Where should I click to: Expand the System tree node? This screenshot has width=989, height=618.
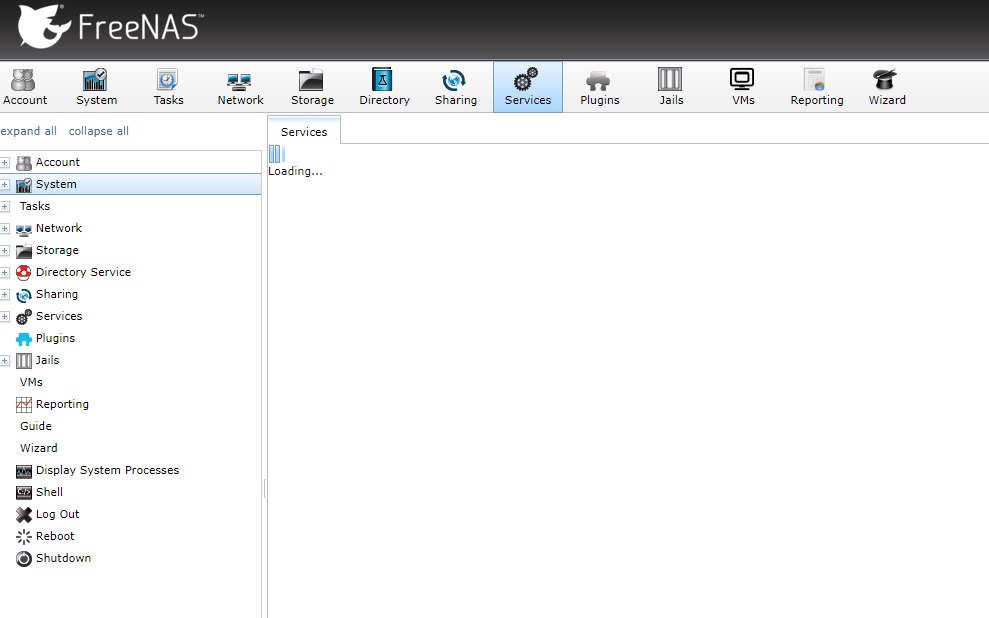[x=4, y=185]
